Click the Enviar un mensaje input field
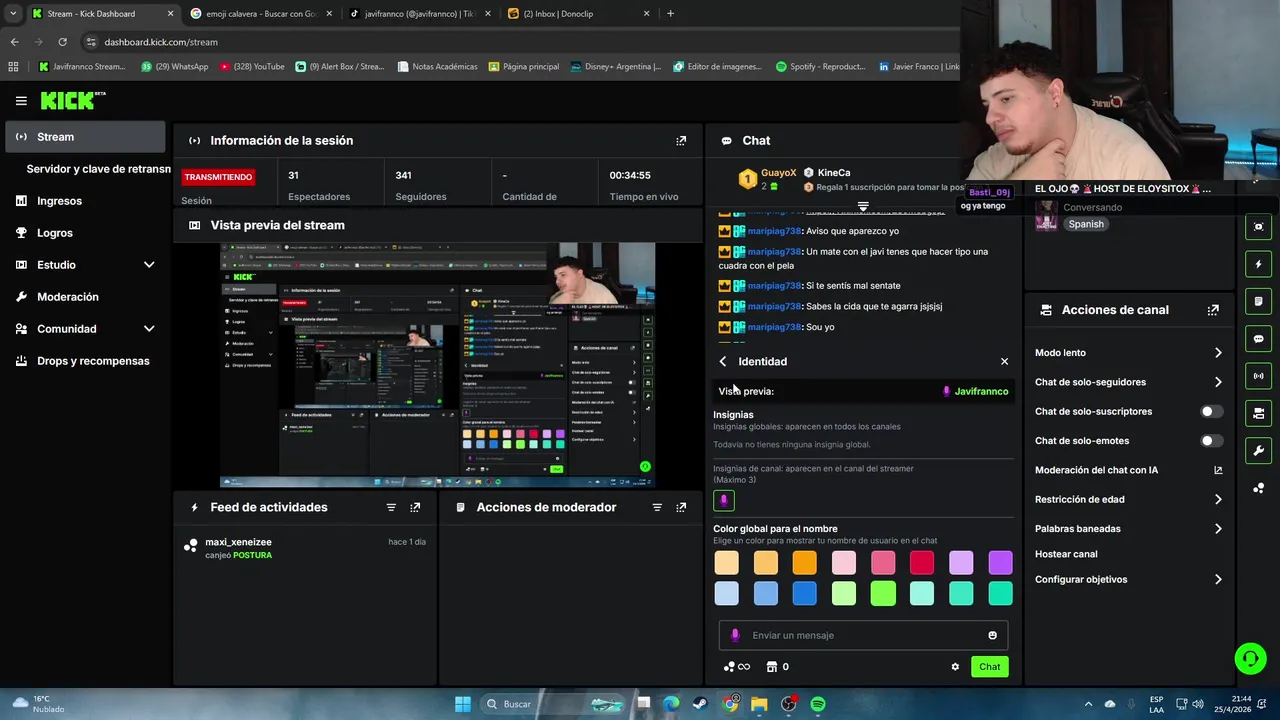The height and width of the screenshot is (720, 1280). [x=863, y=636]
